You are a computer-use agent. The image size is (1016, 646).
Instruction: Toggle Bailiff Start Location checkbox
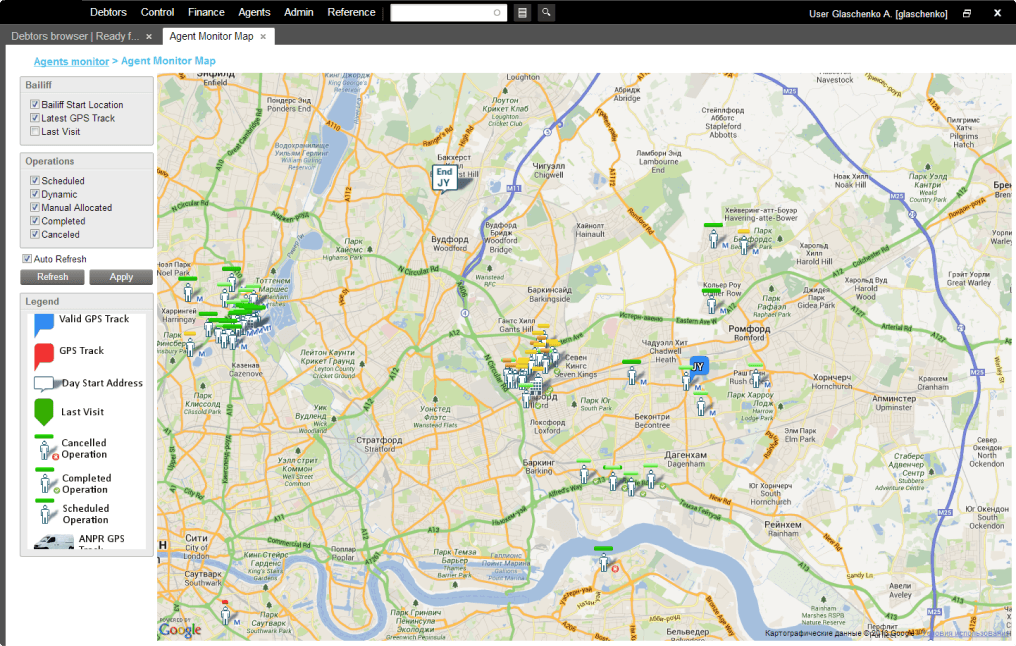(x=35, y=104)
